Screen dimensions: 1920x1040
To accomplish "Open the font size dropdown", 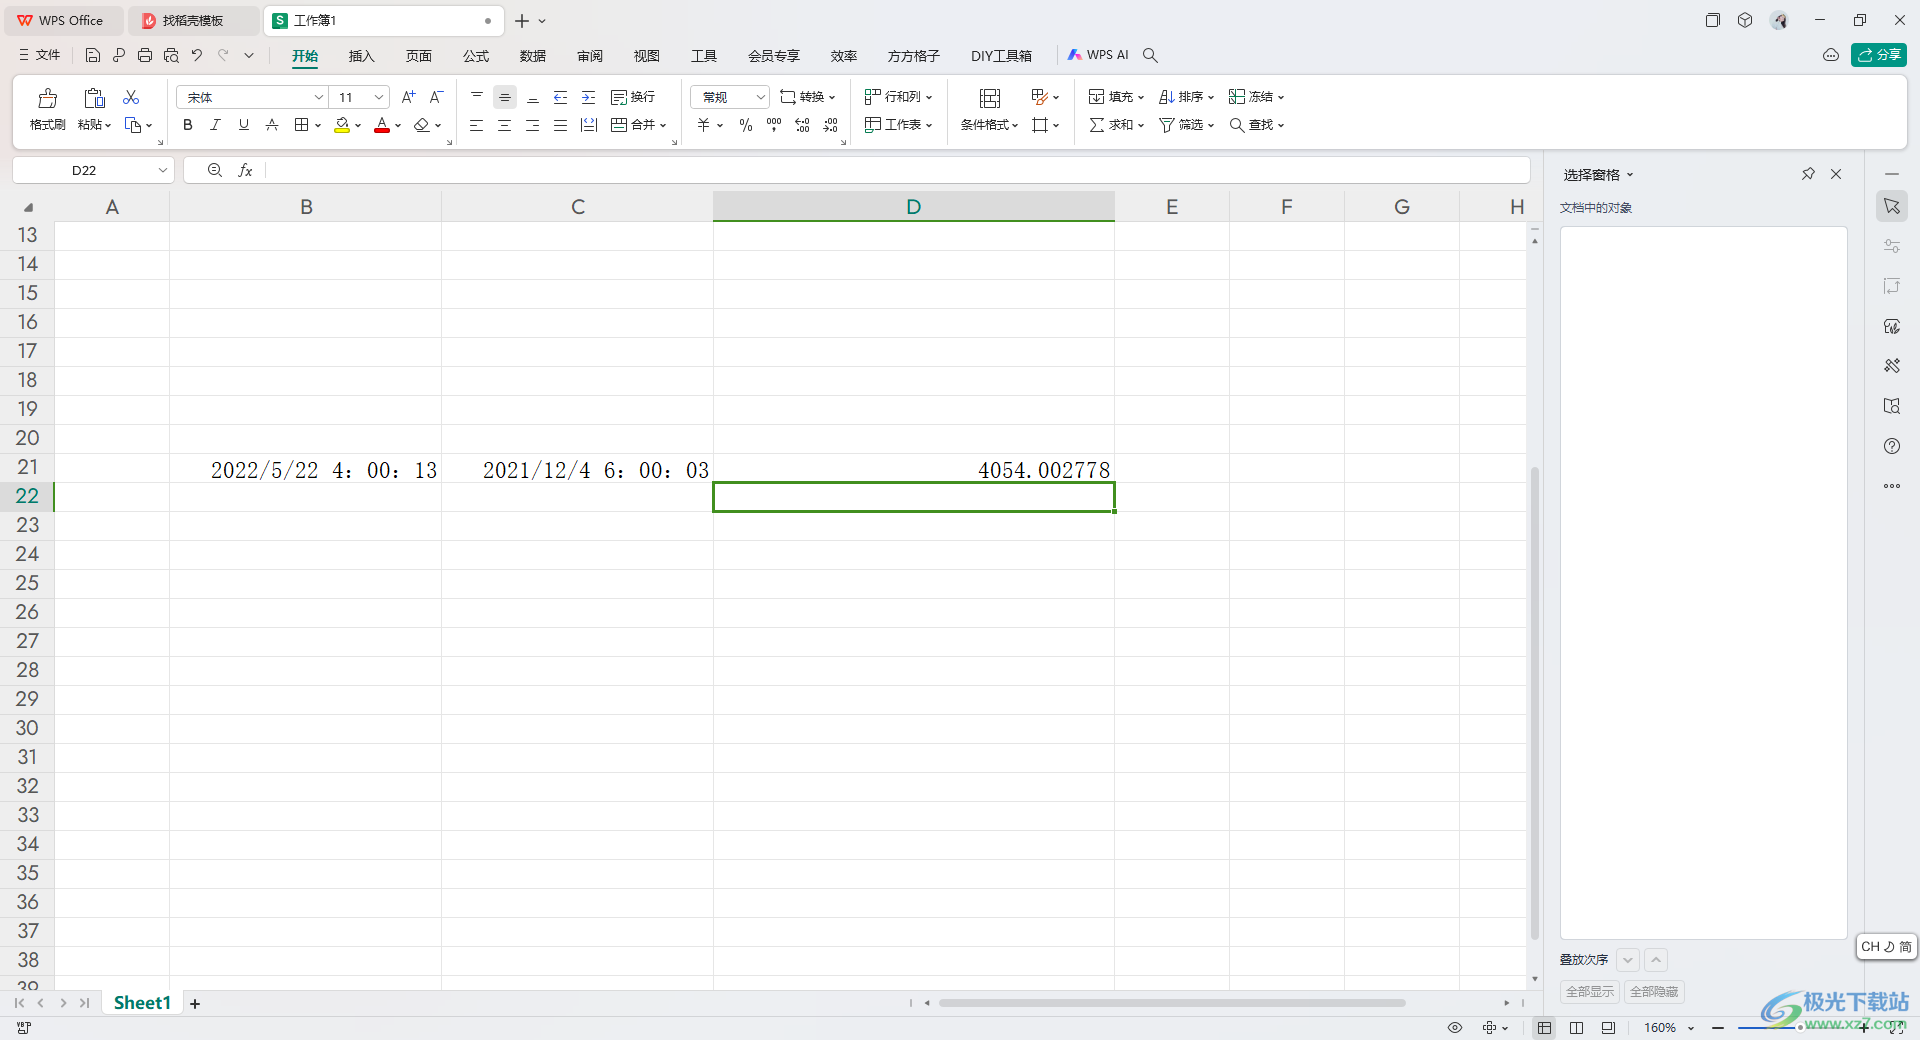I will [x=379, y=97].
